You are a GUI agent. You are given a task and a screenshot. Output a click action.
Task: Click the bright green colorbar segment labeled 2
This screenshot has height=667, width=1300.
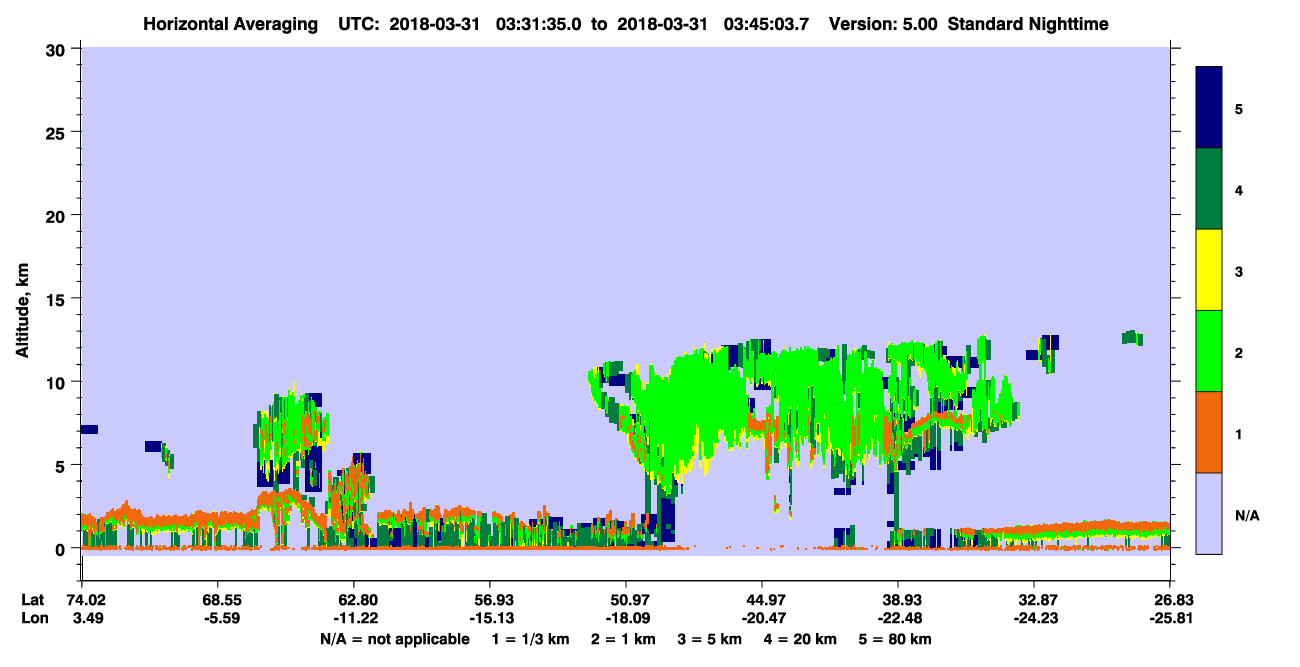1209,351
